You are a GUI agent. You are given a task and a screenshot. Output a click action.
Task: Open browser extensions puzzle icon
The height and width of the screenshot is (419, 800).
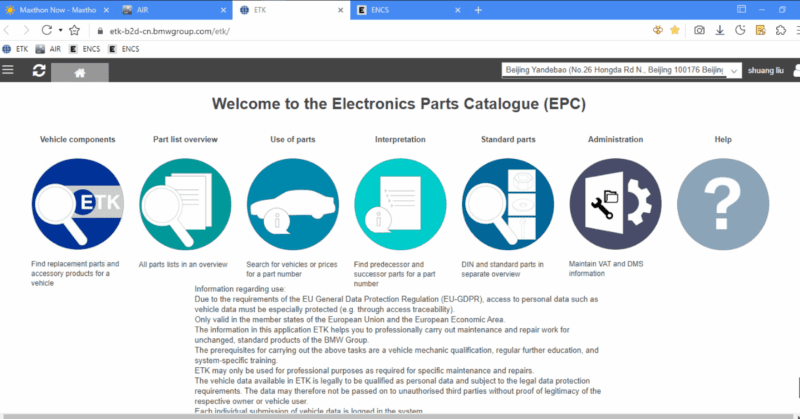click(781, 30)
